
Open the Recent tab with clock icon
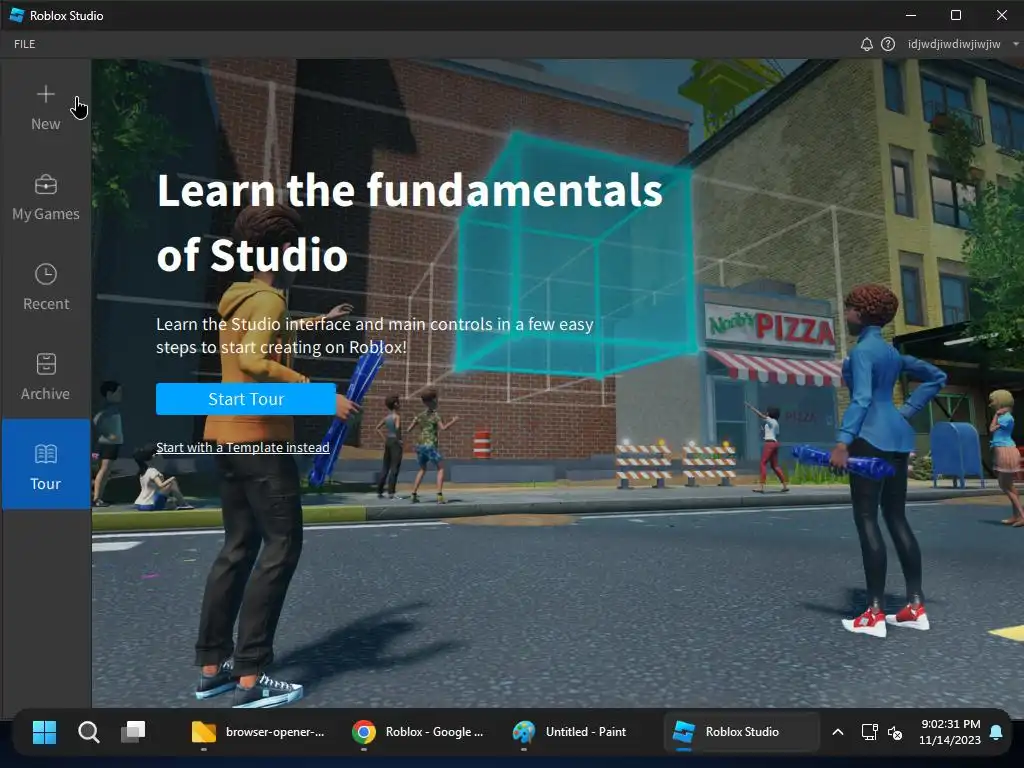click(46, 287)
